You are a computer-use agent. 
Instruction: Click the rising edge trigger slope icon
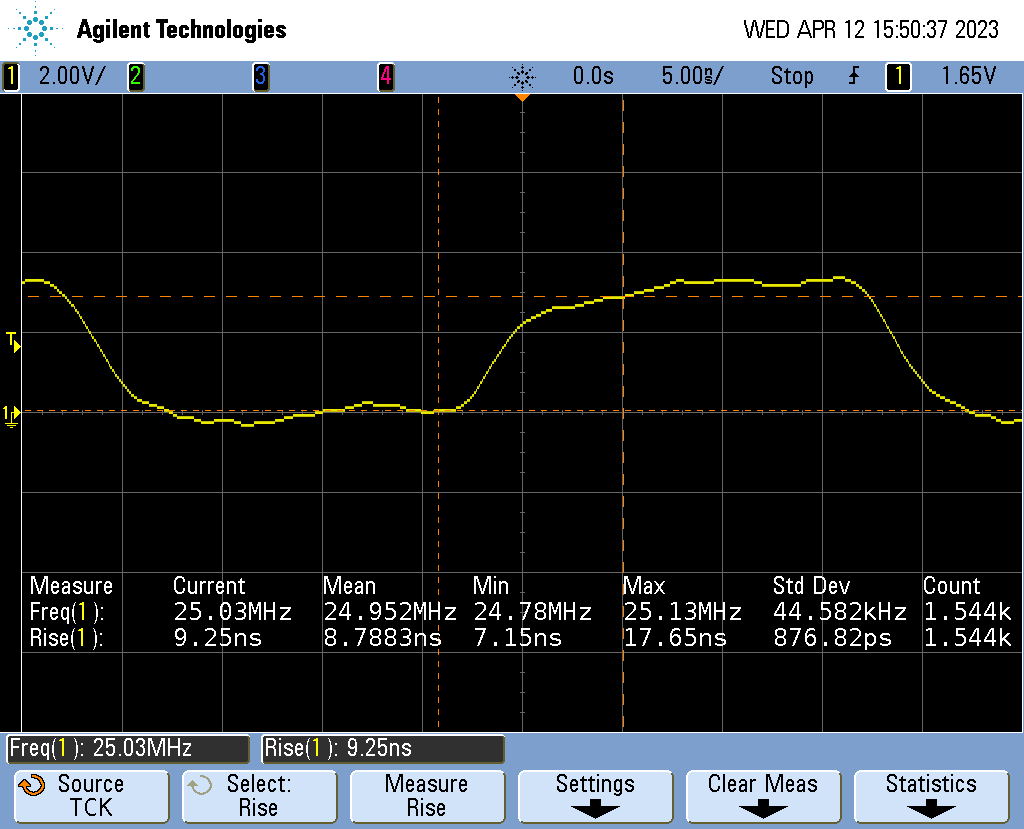tap(853, 76)
